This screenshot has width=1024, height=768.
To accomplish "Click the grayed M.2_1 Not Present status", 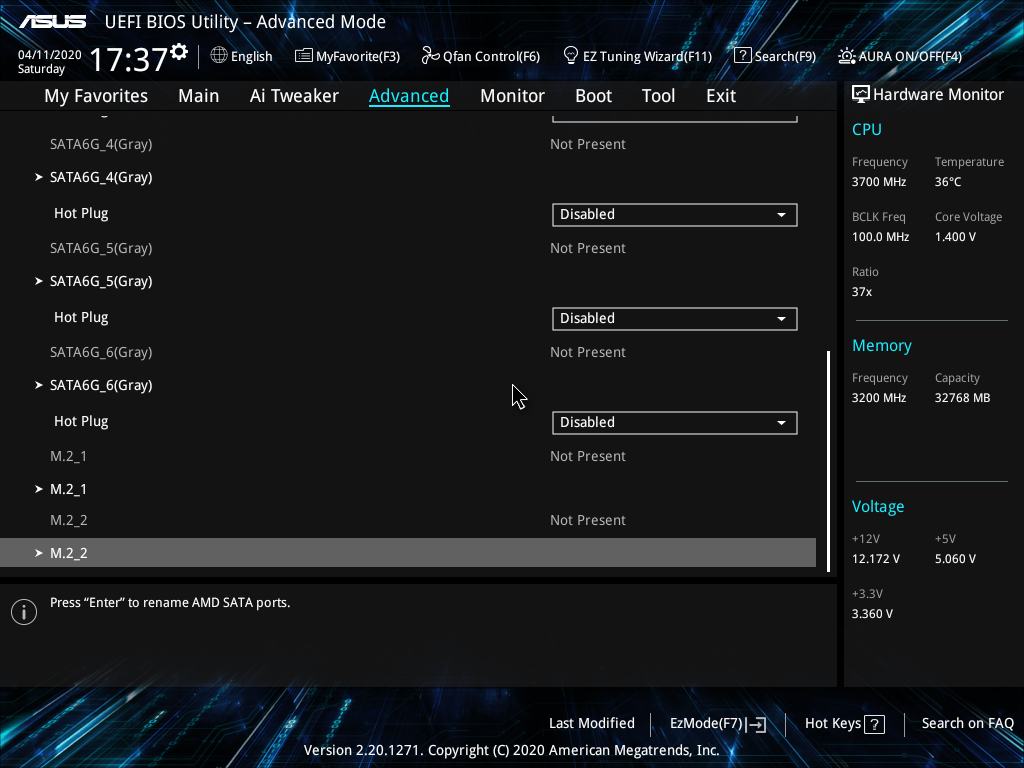I will [x=588, y=456].
